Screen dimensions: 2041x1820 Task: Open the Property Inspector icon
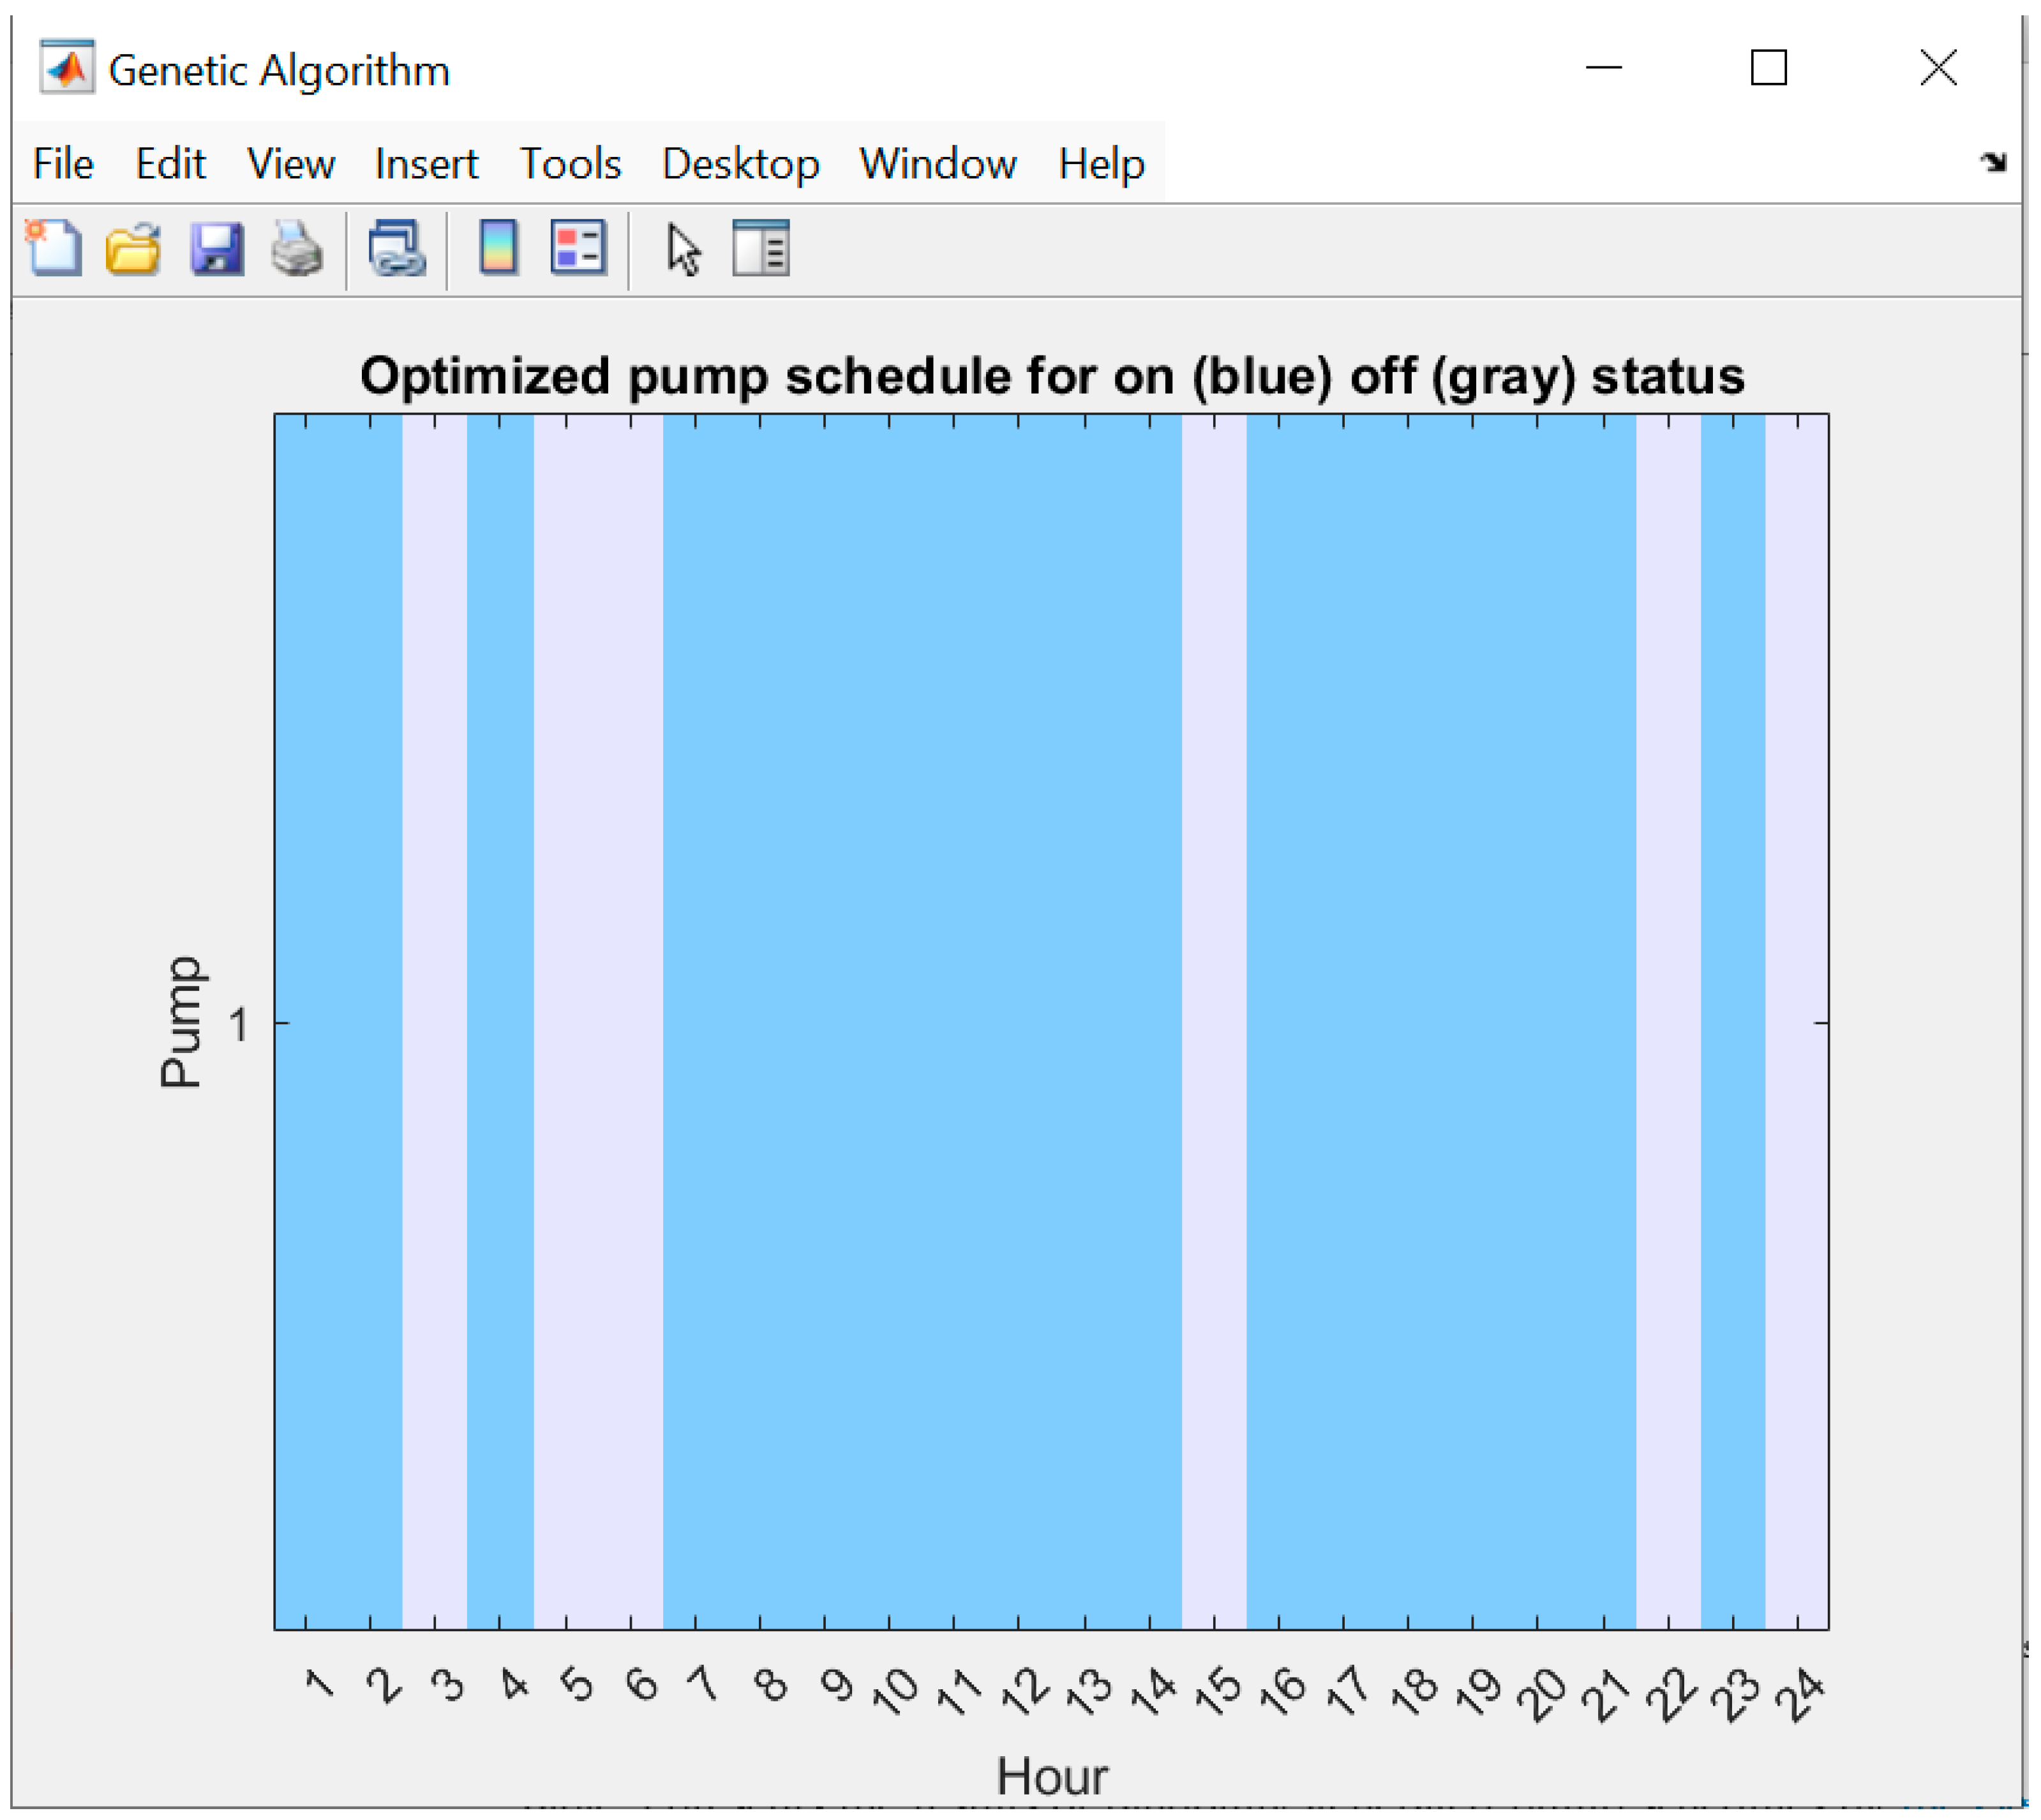point(761,247)
